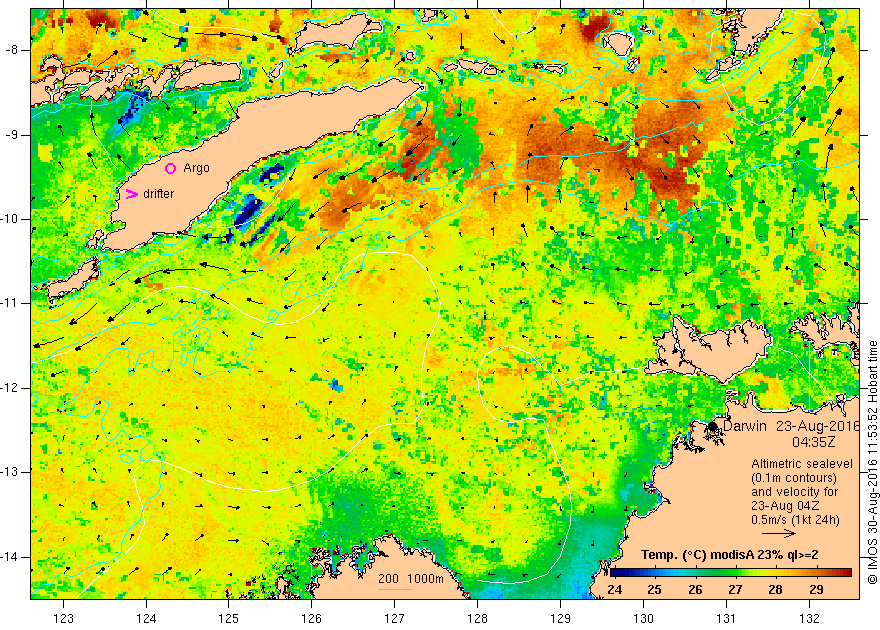The image size is (880, 630).
Task: Click the colorbar value 26
Action: (695, 590)
